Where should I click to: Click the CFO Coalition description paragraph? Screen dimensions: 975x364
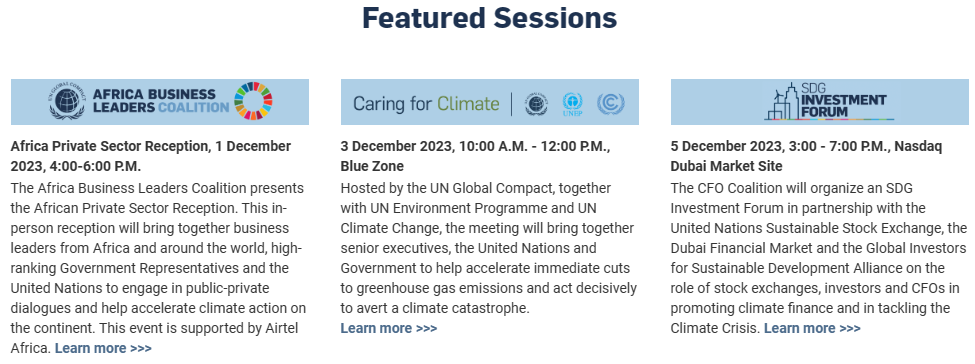(819, 258)
